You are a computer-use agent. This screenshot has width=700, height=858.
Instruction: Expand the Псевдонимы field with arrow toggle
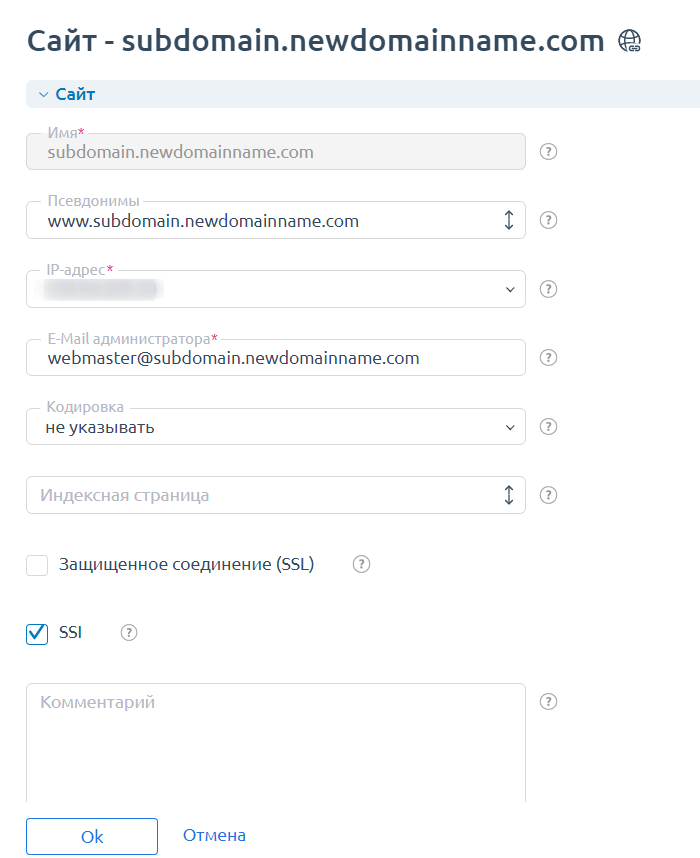509,221
